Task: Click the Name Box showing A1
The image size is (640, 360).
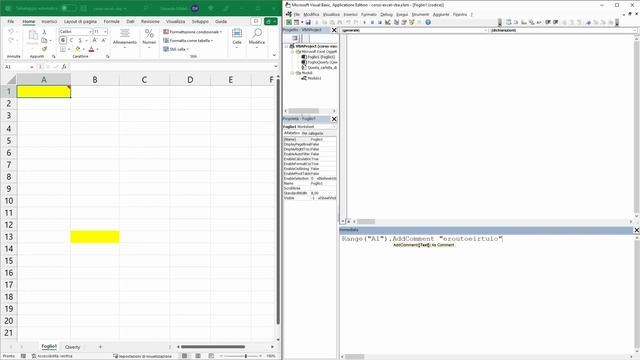Action: [x=18, y=67]
